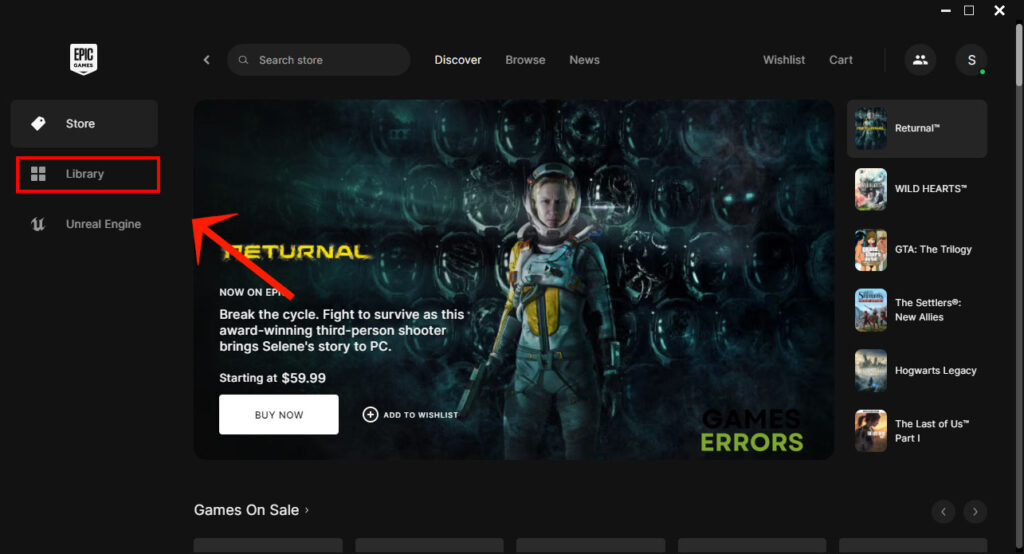
Task: Show previous Games On Sale items
Action: [x=943, y=512]
